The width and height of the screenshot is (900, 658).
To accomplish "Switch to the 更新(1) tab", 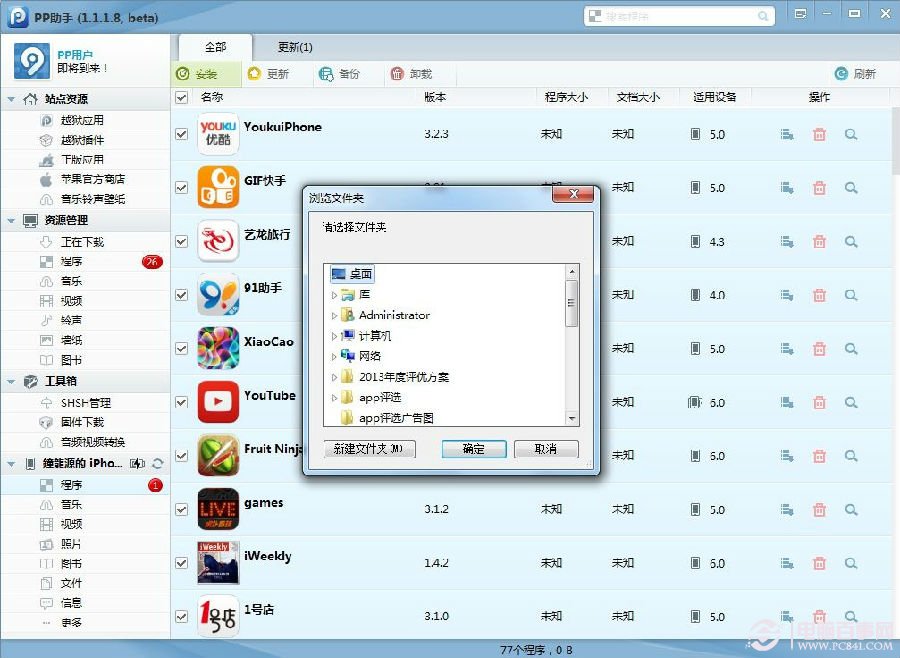I will tap(295, 47).
